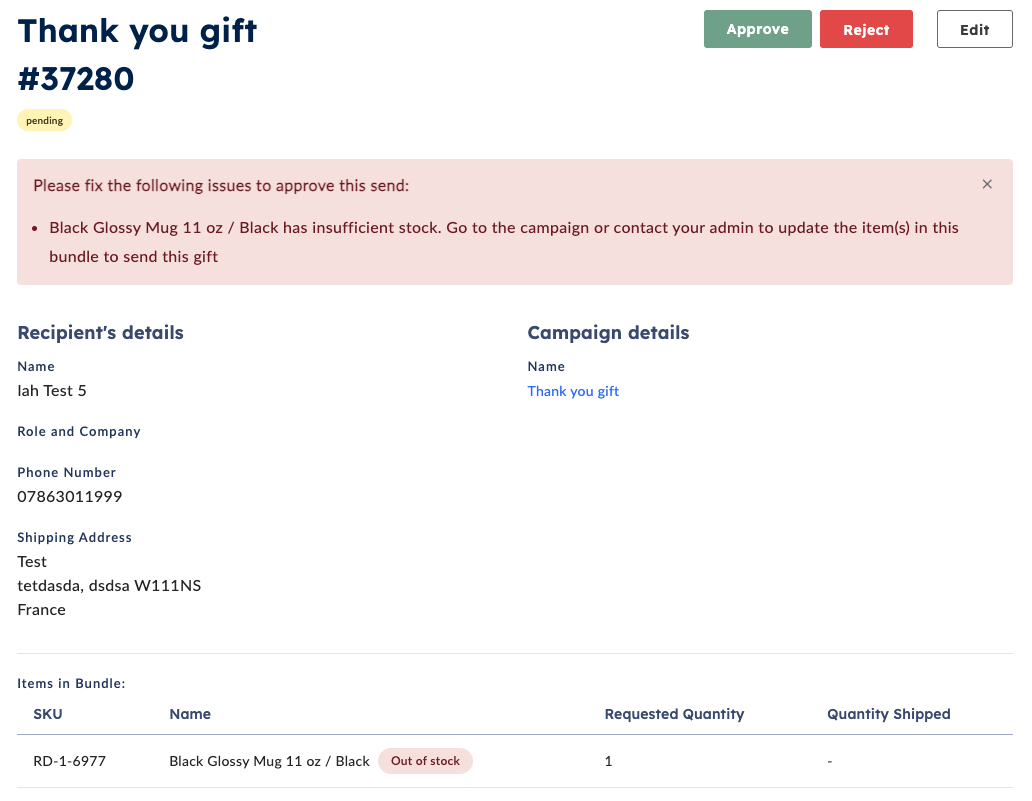Click the Approve button
Screen dimensions: 1032x801
pyautogui.click(x=757, y=29)
